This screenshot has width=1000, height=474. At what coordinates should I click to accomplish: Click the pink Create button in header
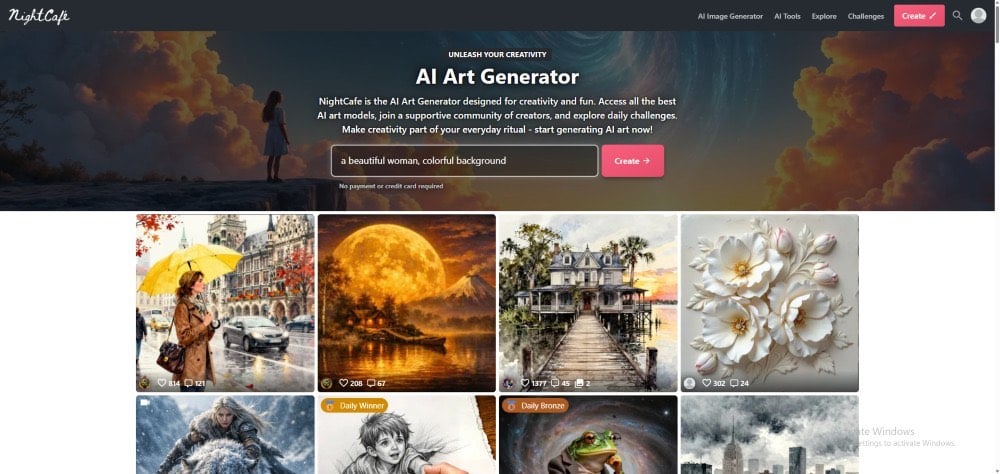click(919, 16)
